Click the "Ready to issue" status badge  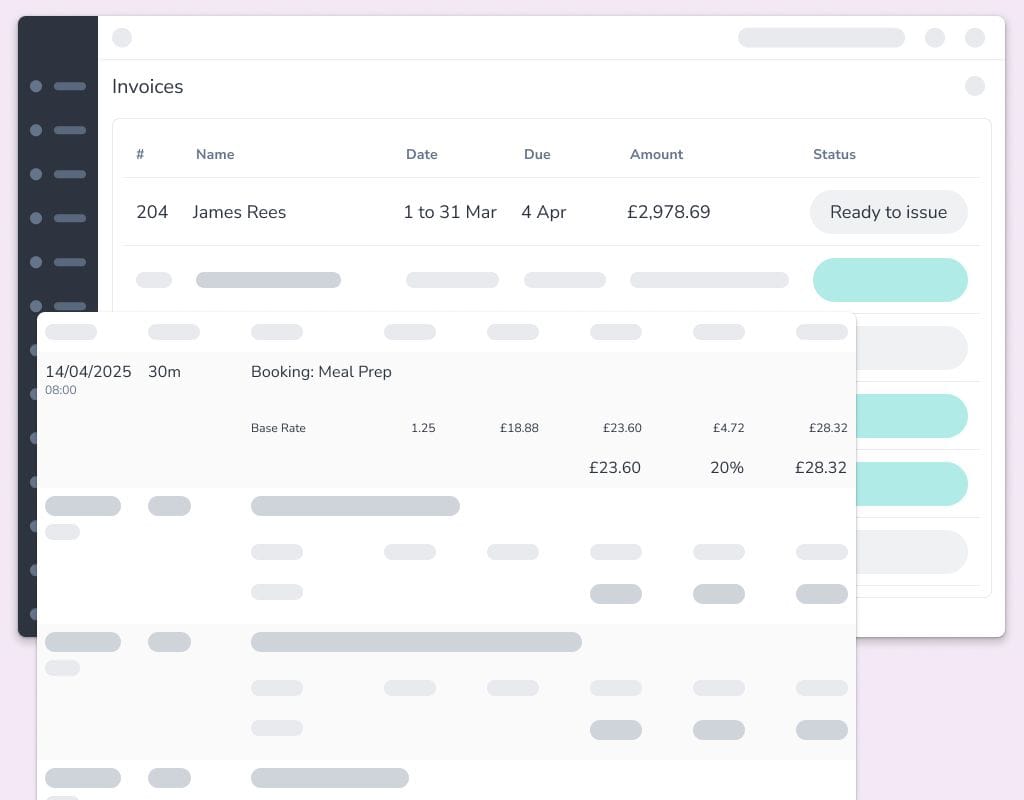click(x=888, y=212)
